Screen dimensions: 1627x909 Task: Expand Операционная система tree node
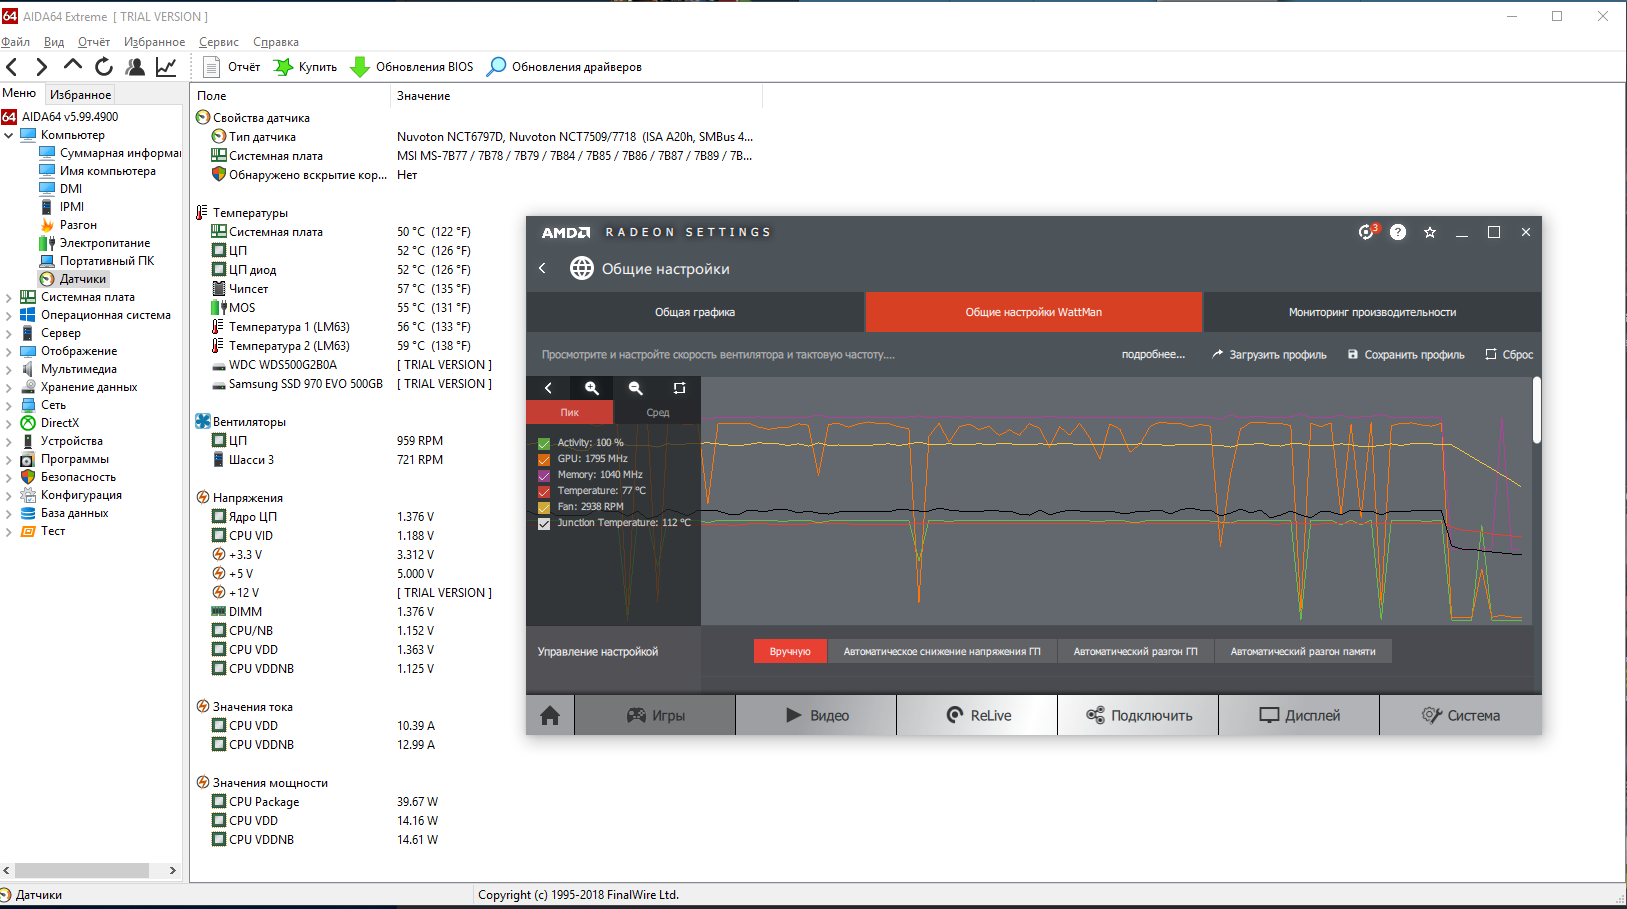pos(9,315)
